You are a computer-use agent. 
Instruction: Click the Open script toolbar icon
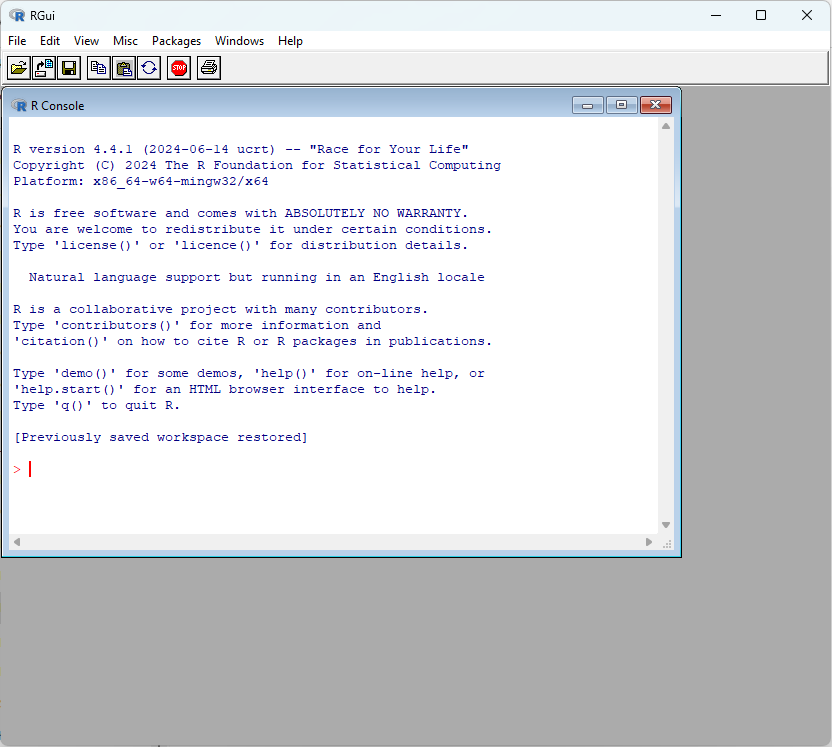click(x=18, y=68)
